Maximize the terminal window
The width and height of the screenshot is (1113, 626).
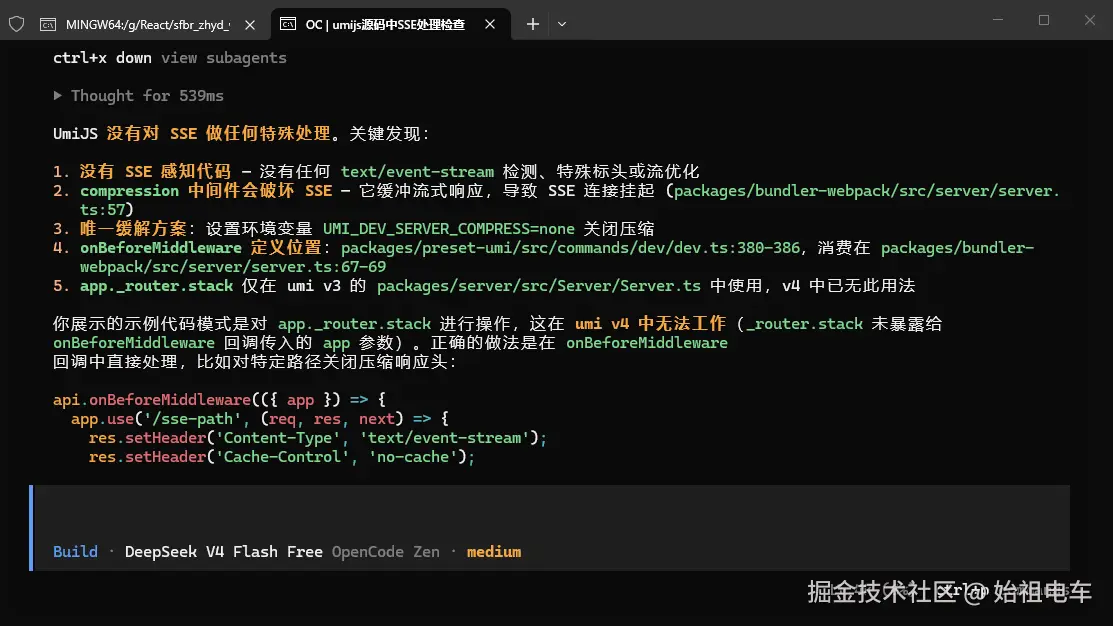[1043, 20]
